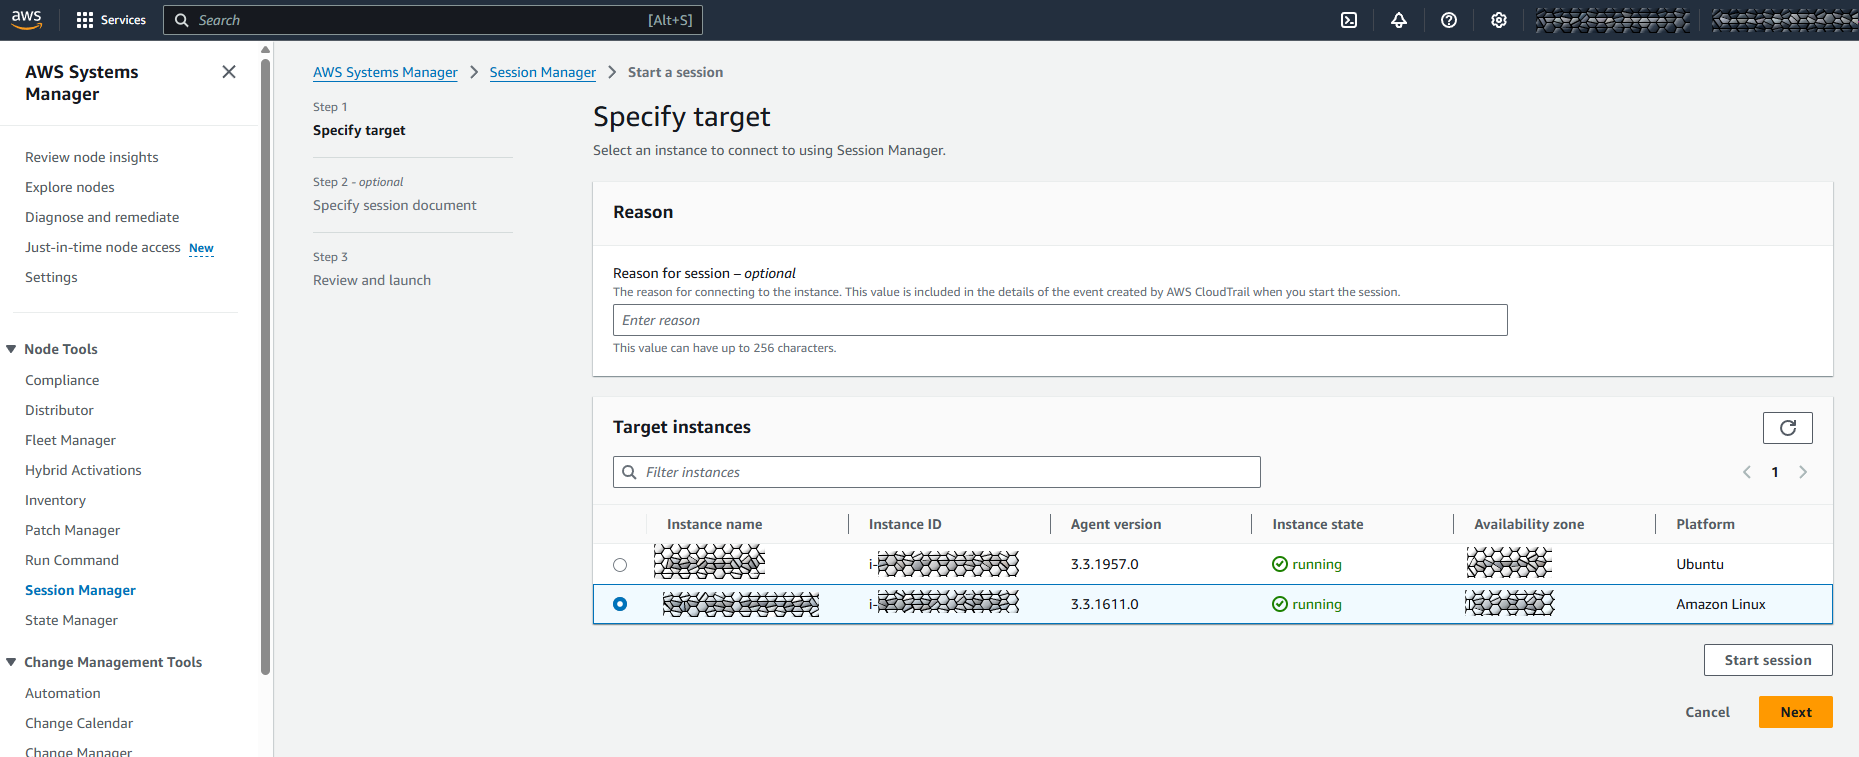Viewport: 1859px width, 757px height.
Task: Go to previous page of instances
Action: pyautogui.click(x=1747, y=472)
